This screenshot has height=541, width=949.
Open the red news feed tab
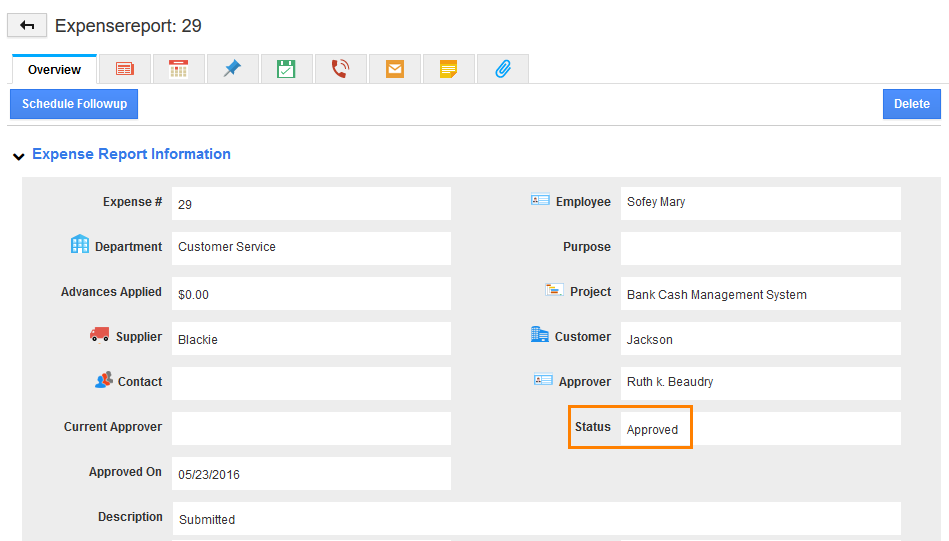click(124, 69)
